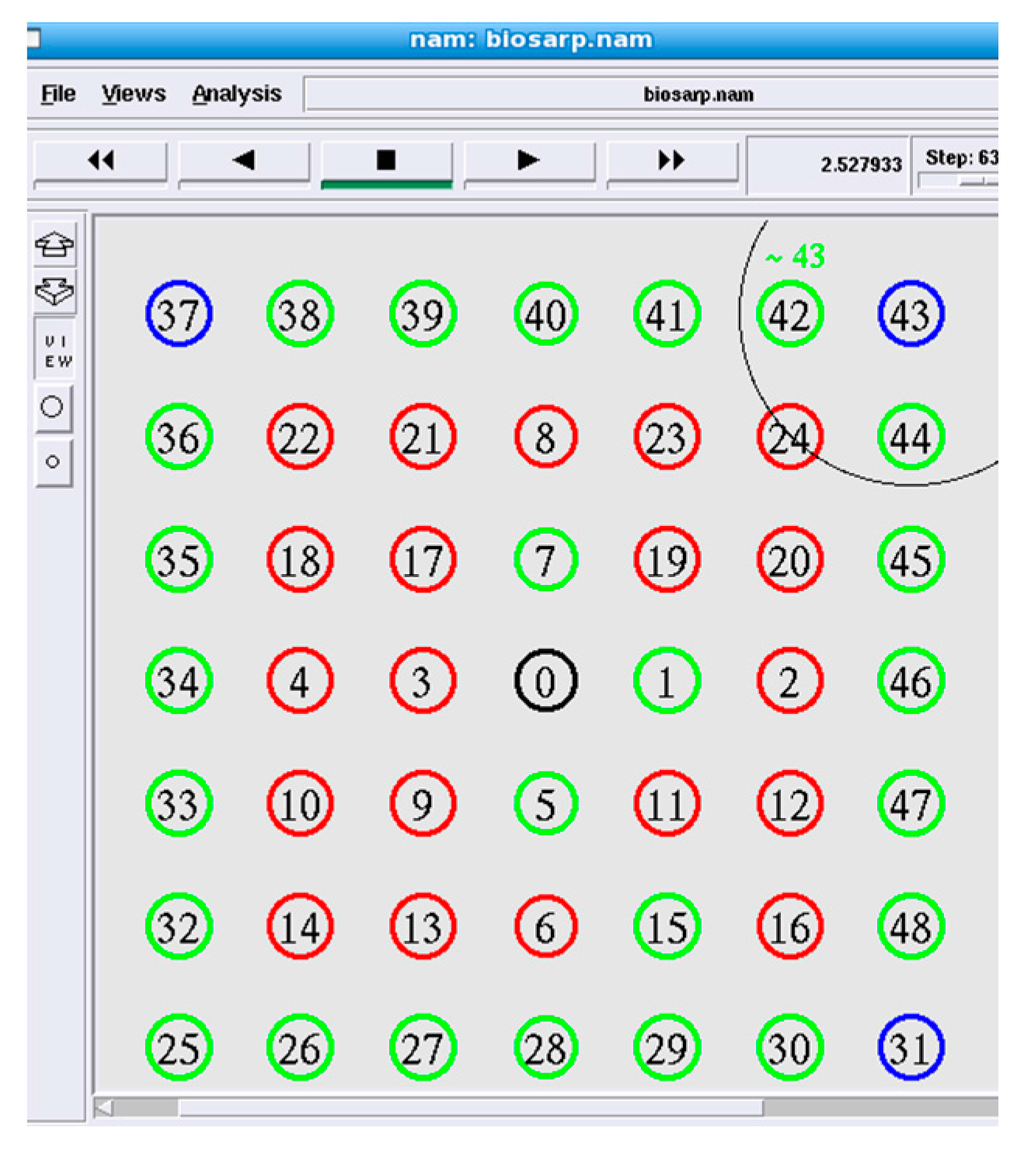Select red node 24
Image resolution: width=1024 pixels, height=1152 pixels.
[x=790, y=437]
